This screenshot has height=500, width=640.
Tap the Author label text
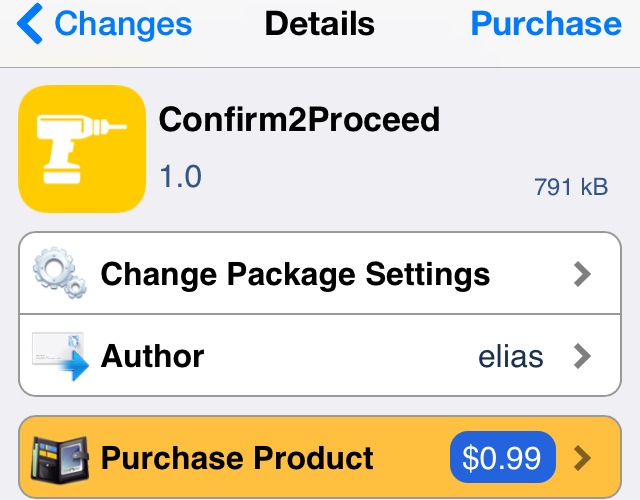(152, 356)
